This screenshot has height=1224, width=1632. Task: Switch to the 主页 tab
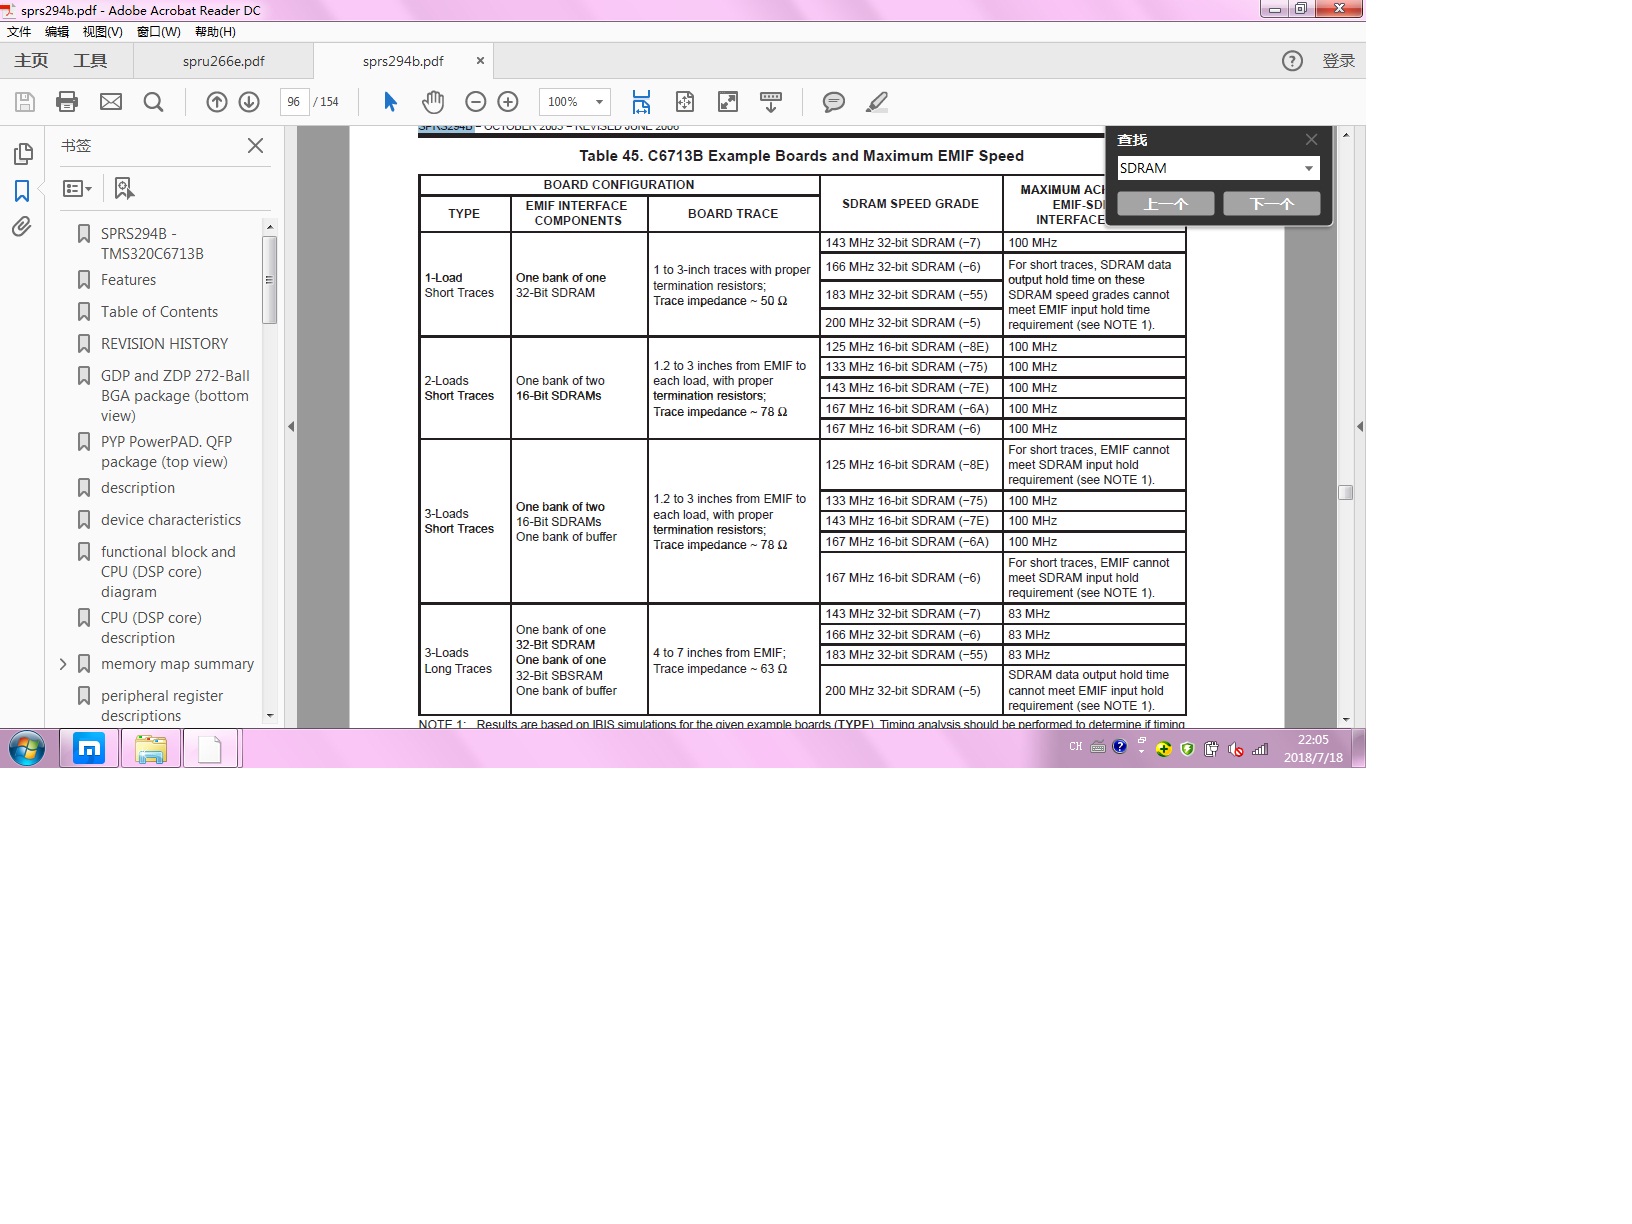tap(31, 61)
